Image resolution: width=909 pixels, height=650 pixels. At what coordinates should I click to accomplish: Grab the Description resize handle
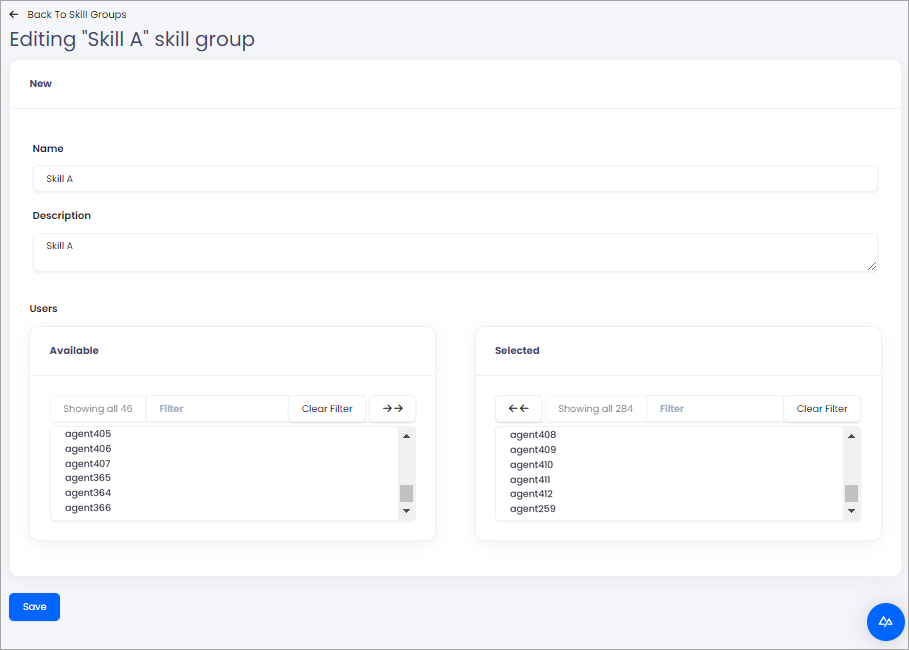[x=872, y=266]
